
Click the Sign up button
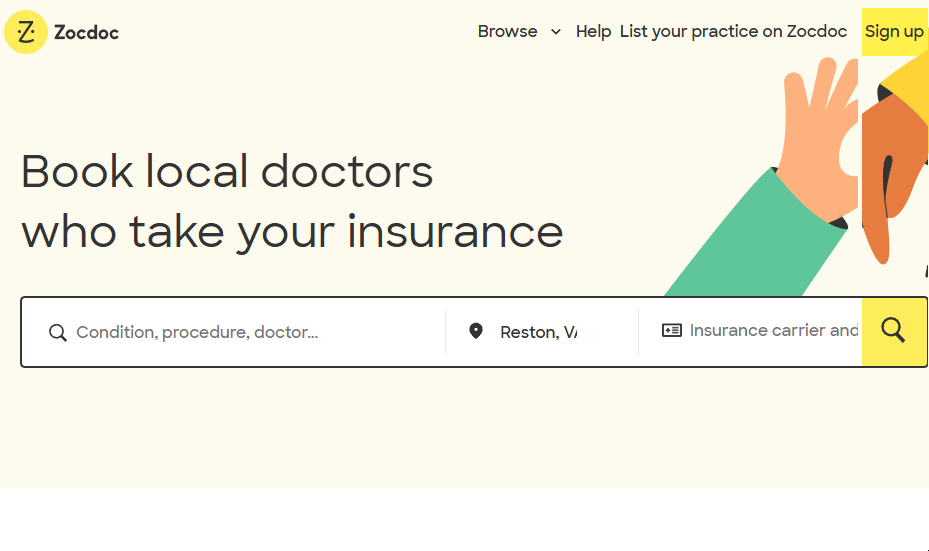tap(894, 32)
